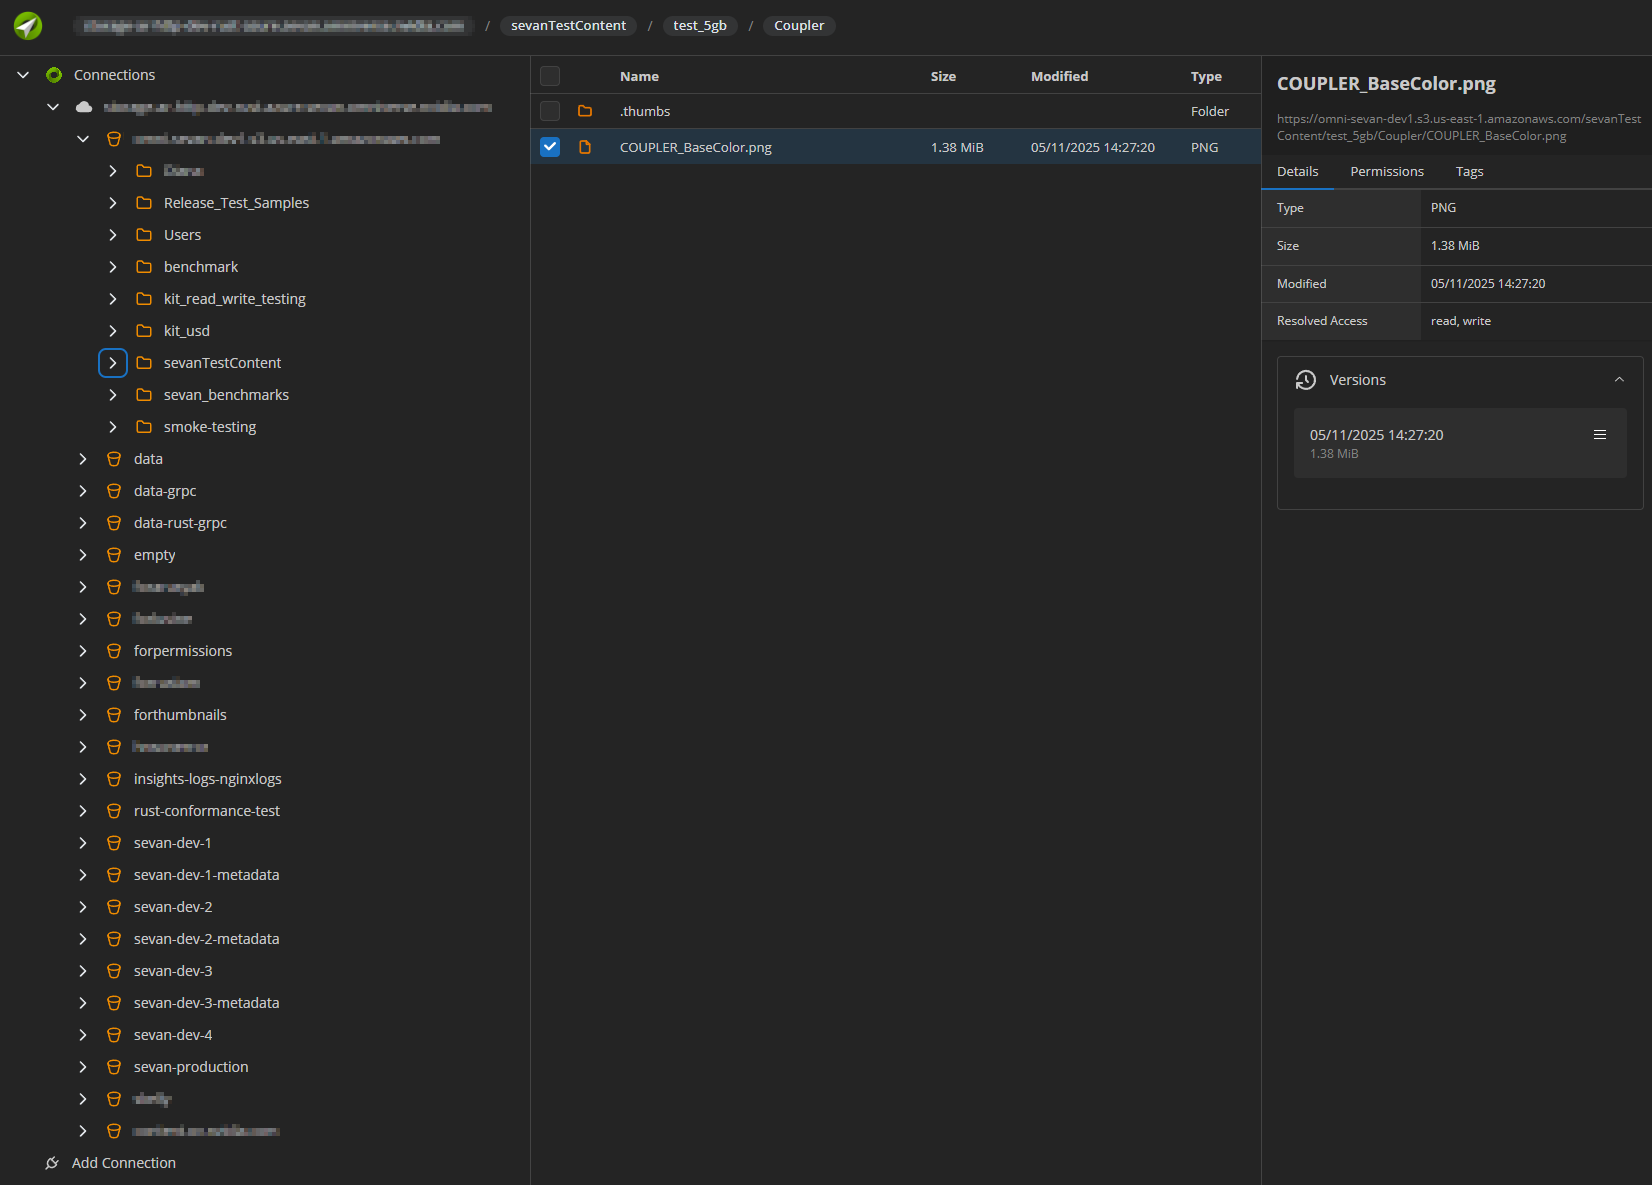Click the COUPLER_BaseColor.png file name
This screenshot has height=1185, width=1652.
tap(695, 147)
